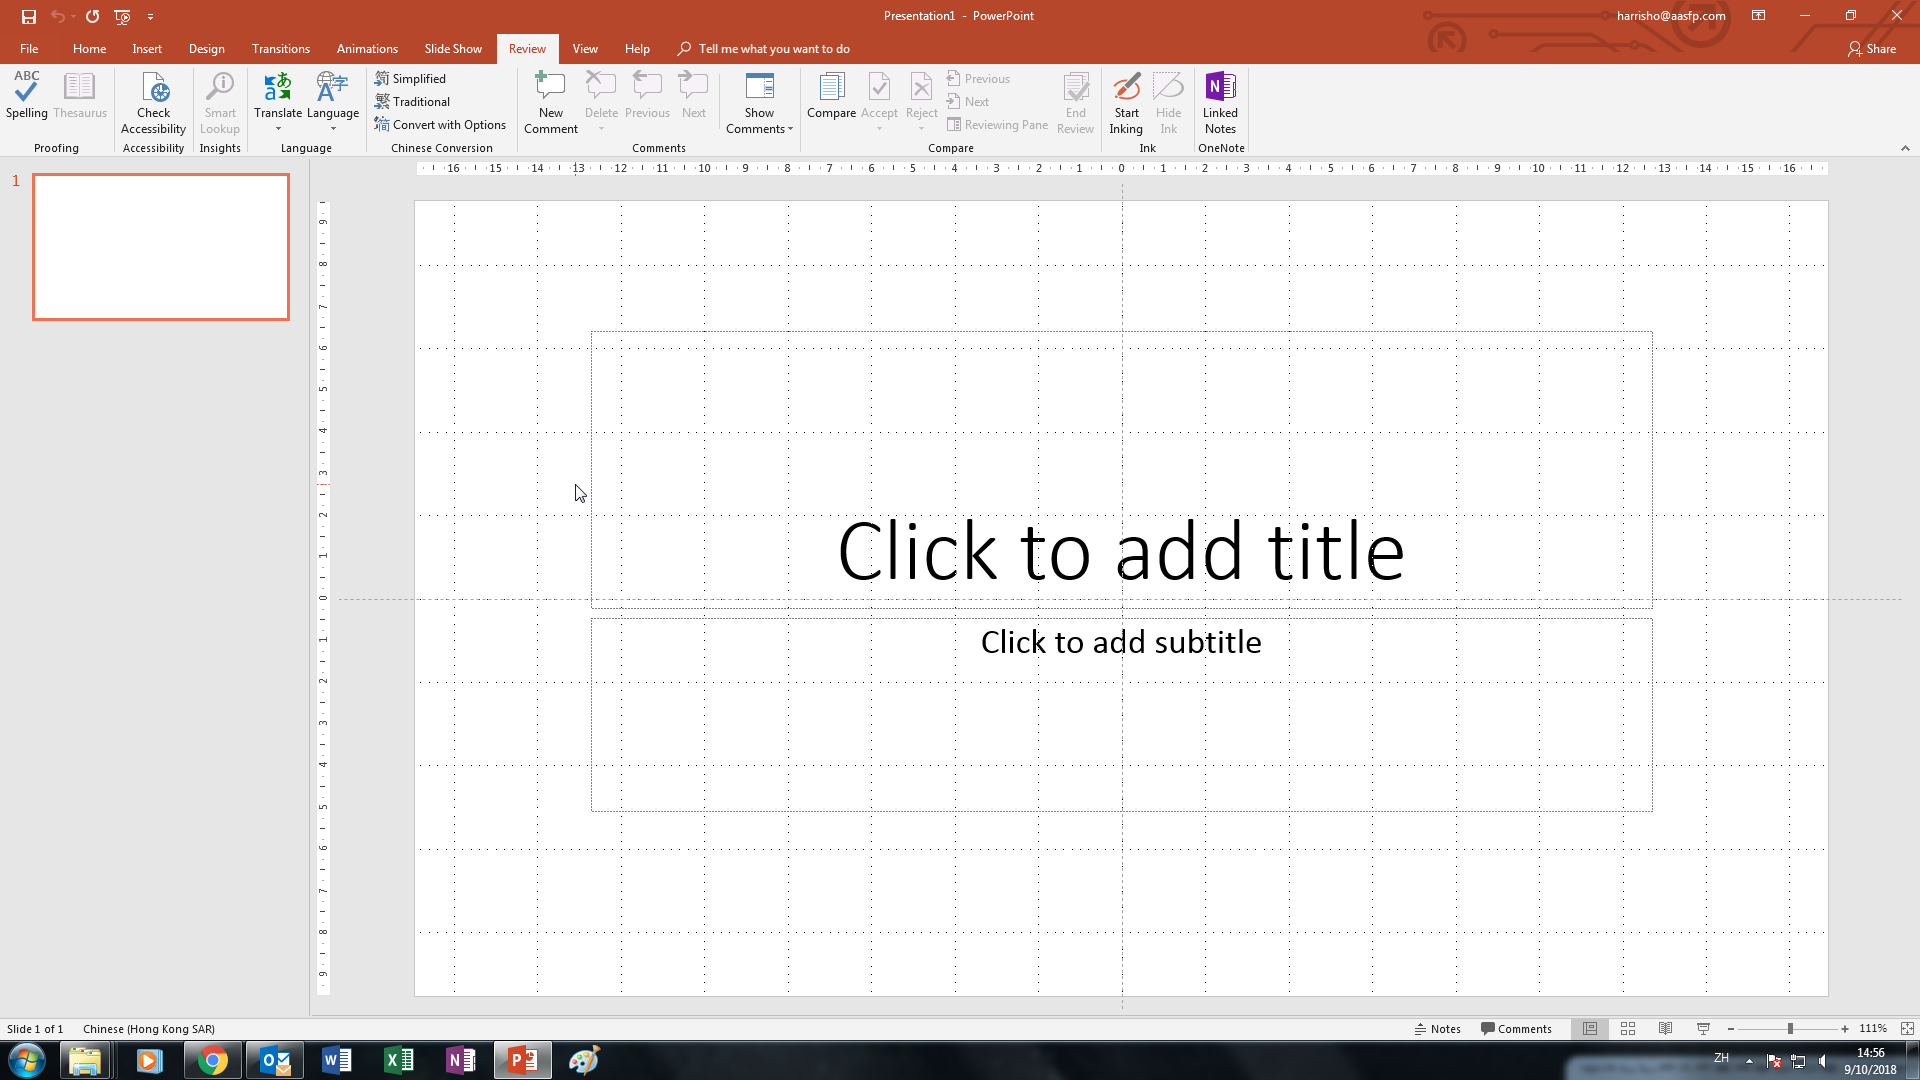Click the Share button
Image resolution: width=1920 pixels, height=1080 pixels.
click(1872, 49)
